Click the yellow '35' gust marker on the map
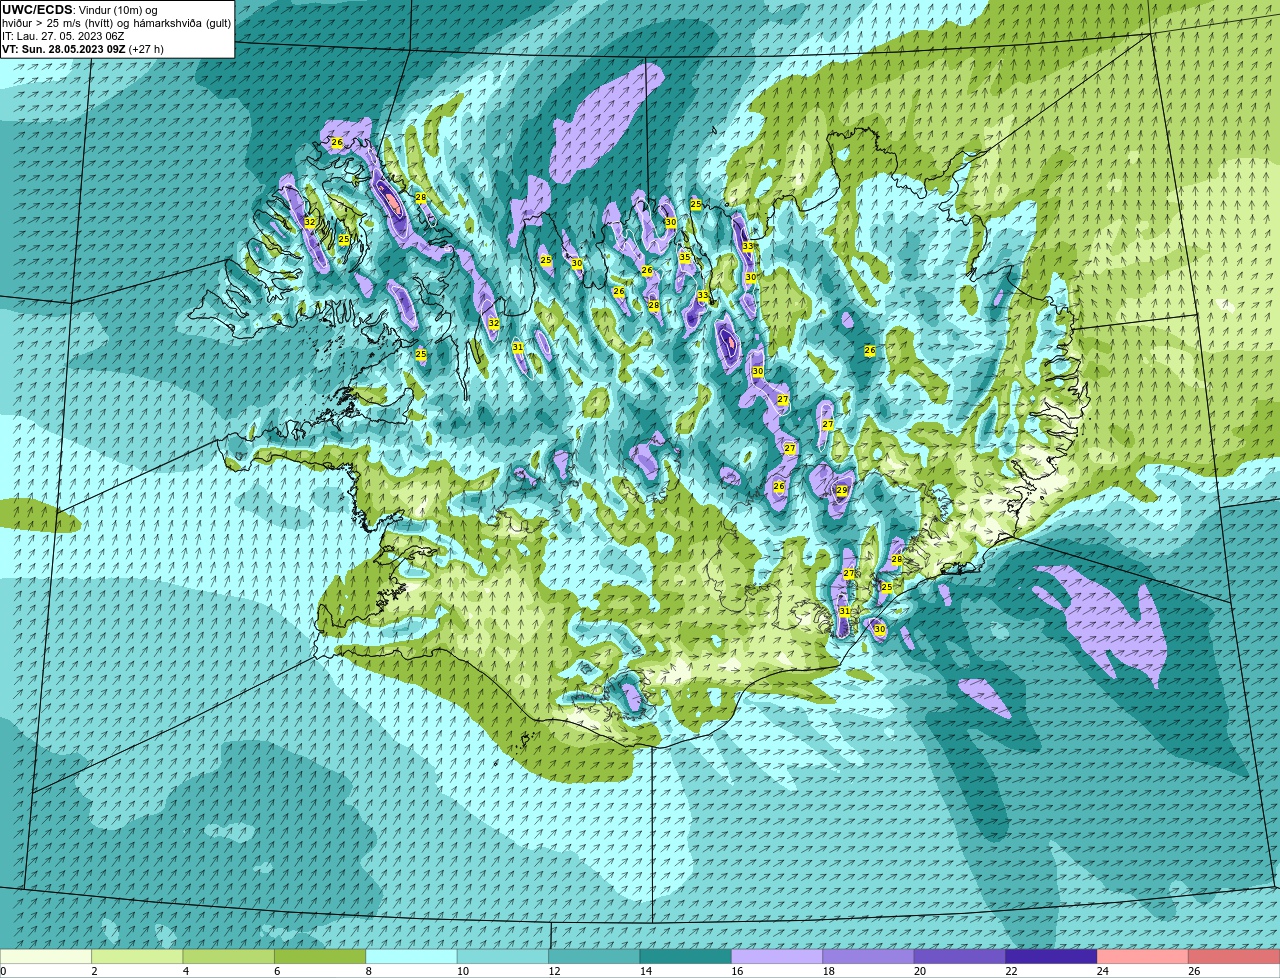This screenshot has height=978, width=1280. 685,257
